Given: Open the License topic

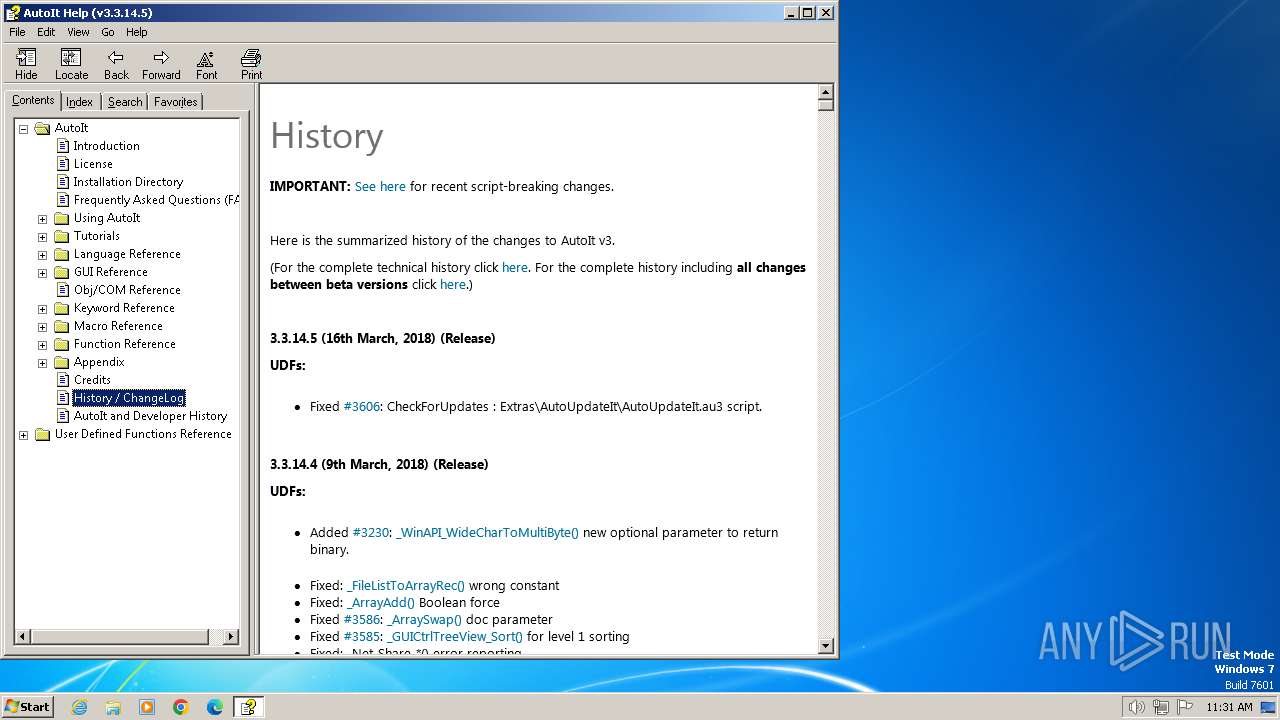Looking at the screenshot, I should (x=93, y=164).
